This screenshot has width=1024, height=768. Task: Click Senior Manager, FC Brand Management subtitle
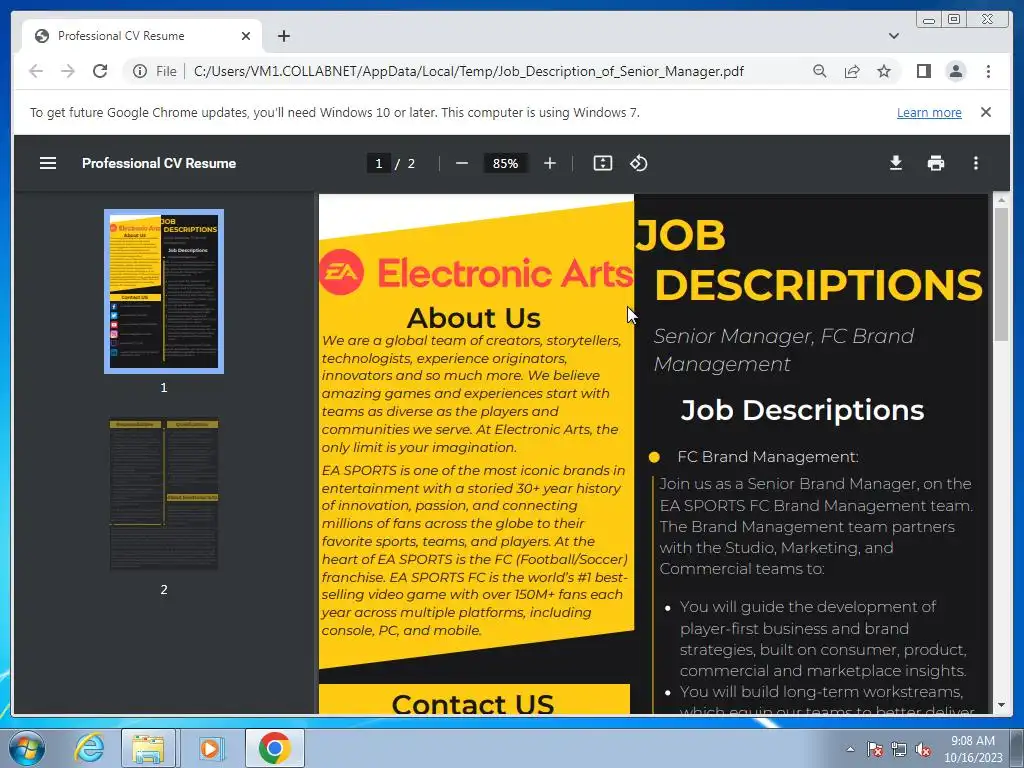(784, 349)
